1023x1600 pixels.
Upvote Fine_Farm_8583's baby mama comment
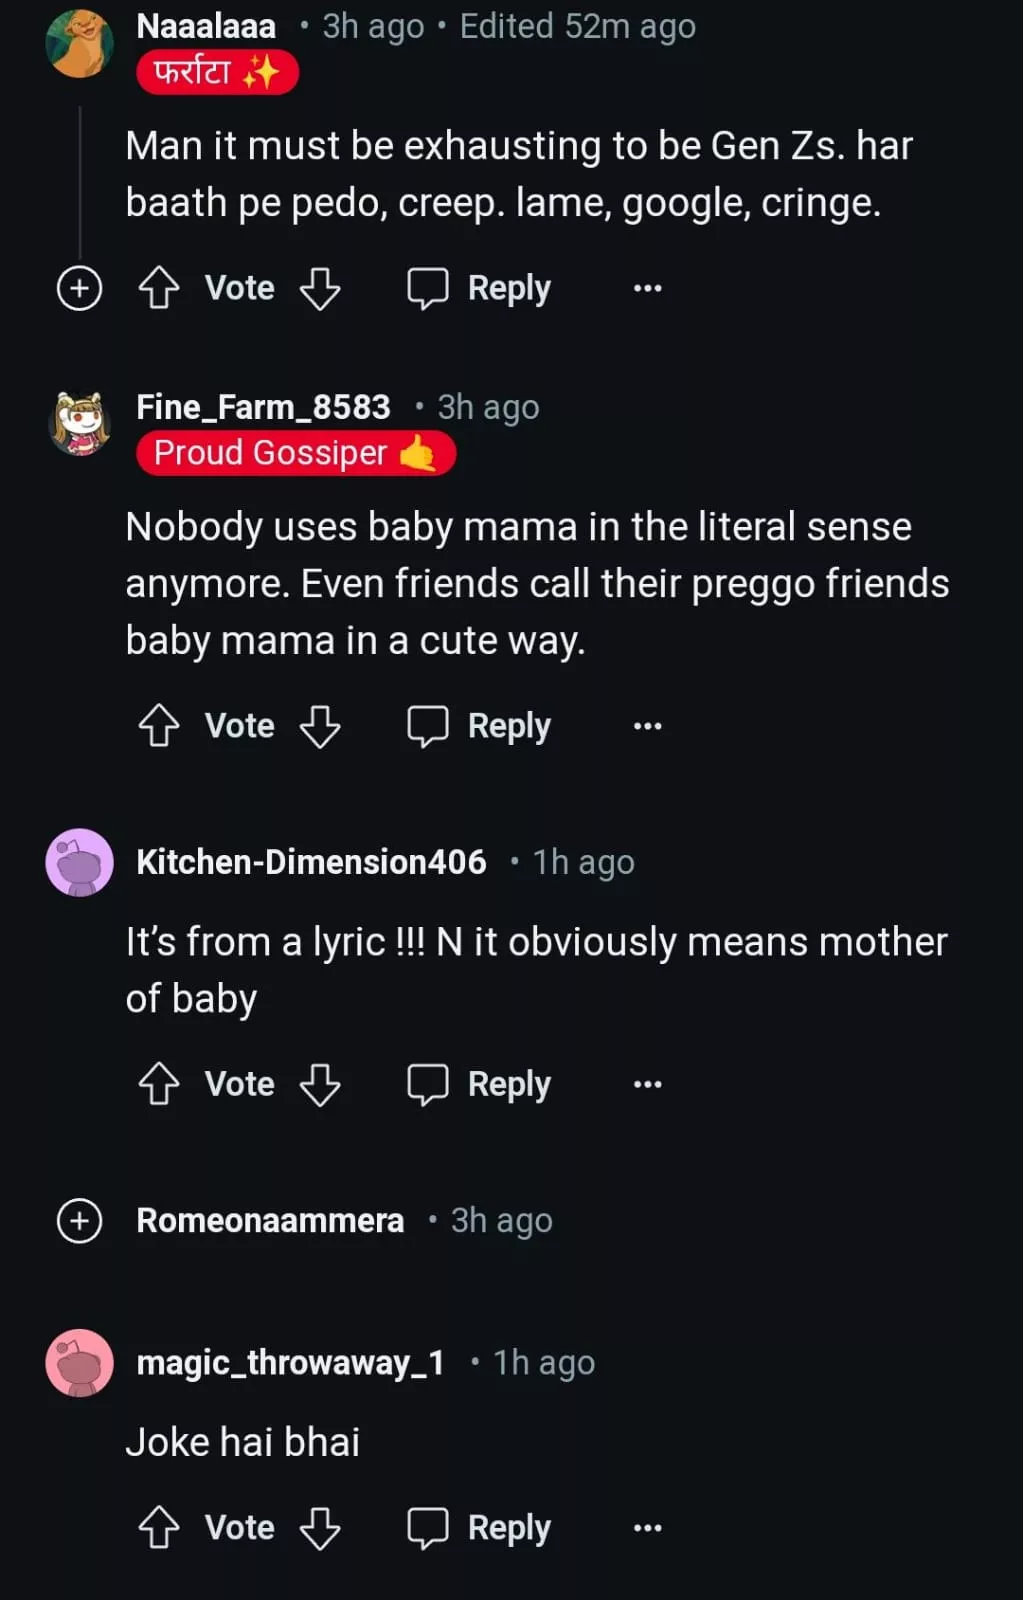(x=158, y=726)
